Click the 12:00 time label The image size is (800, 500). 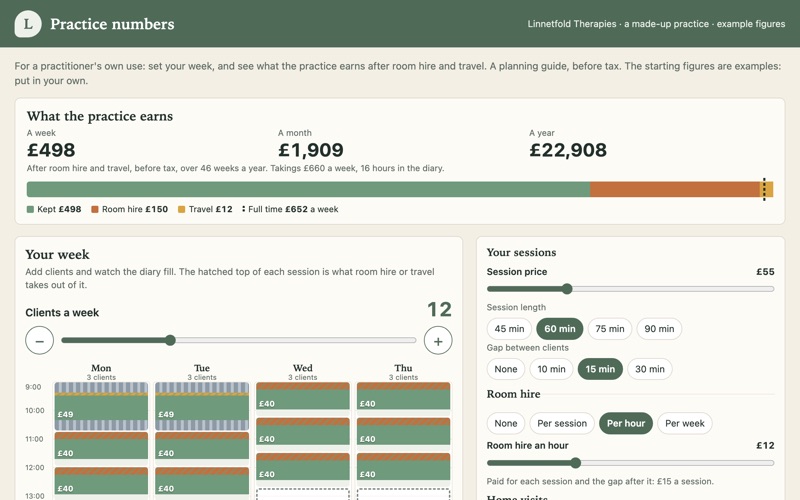35,467
